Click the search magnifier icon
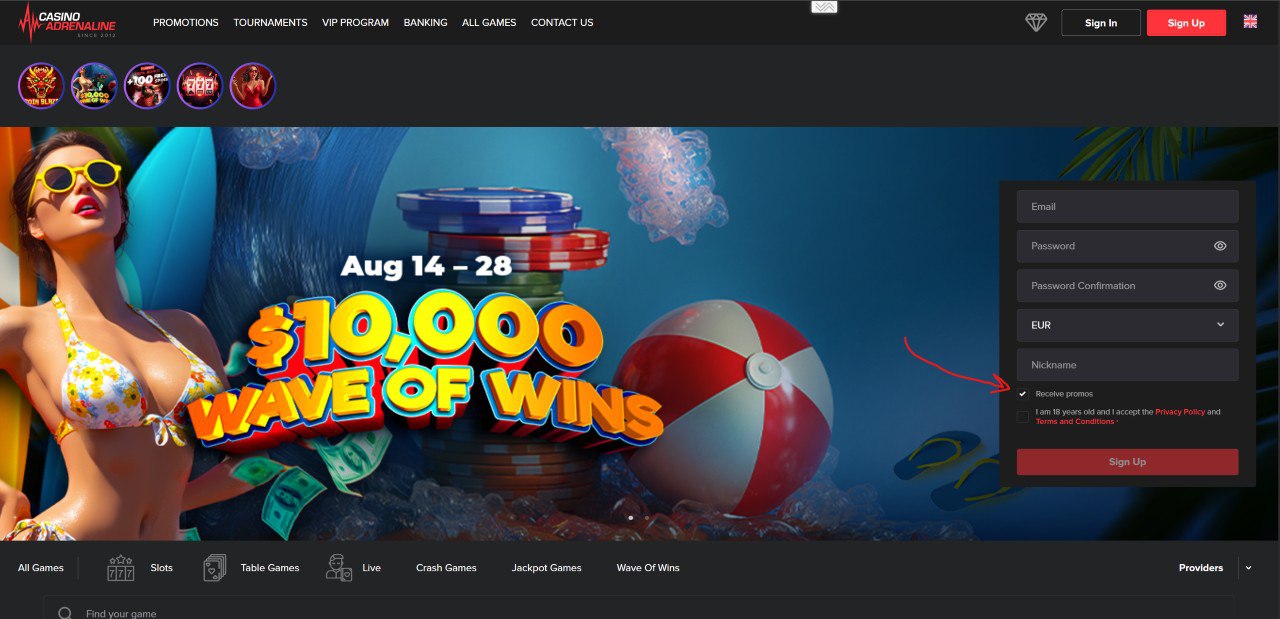 point(65,613)
